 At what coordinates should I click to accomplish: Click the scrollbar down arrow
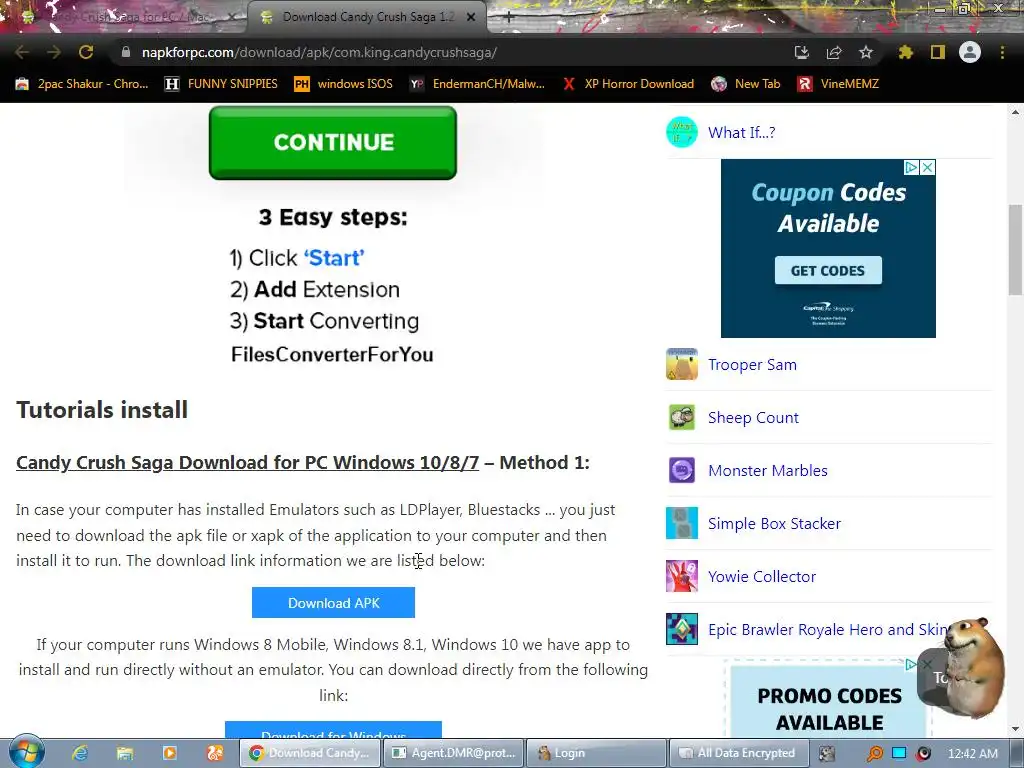pos(1016,729)
